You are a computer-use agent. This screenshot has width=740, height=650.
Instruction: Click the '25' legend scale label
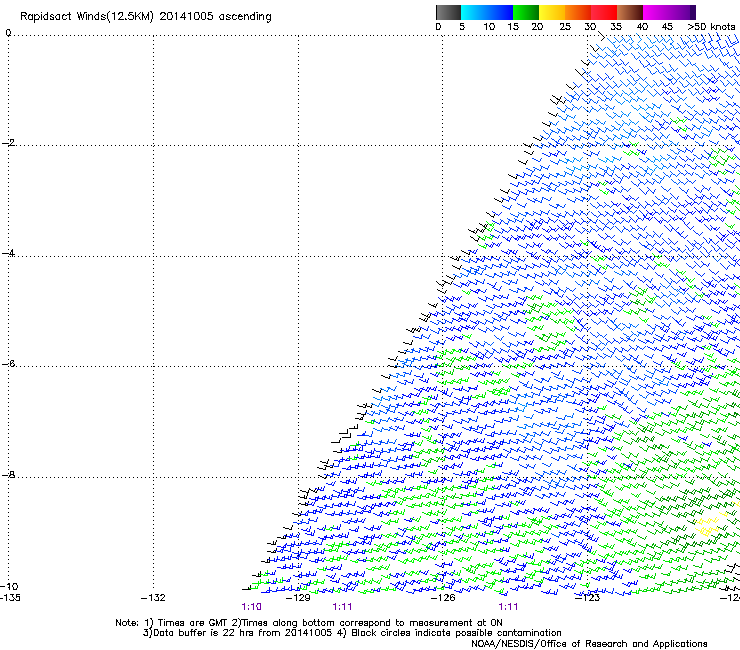(565, 27)
